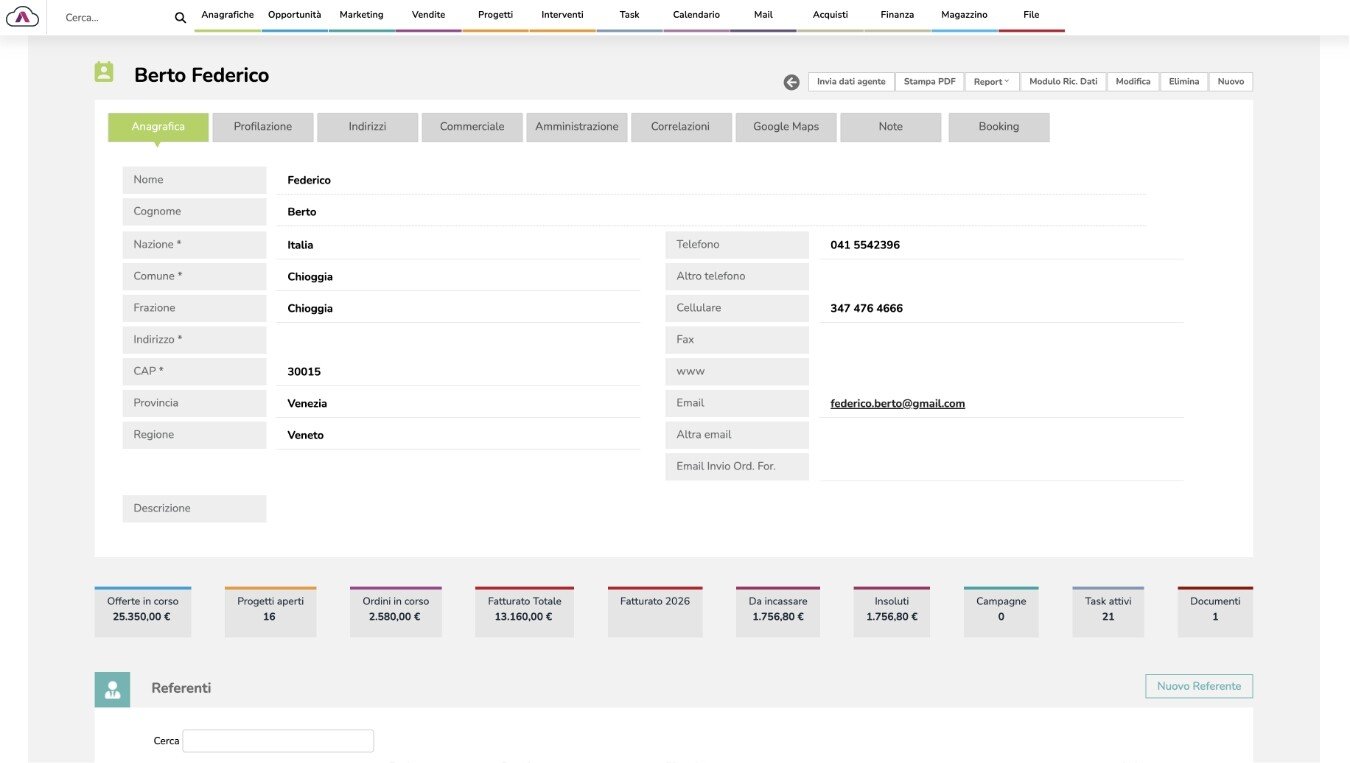Screen dimensions: 1350x763
Task: Click the back arrow icon
Action: coord(791,82)
